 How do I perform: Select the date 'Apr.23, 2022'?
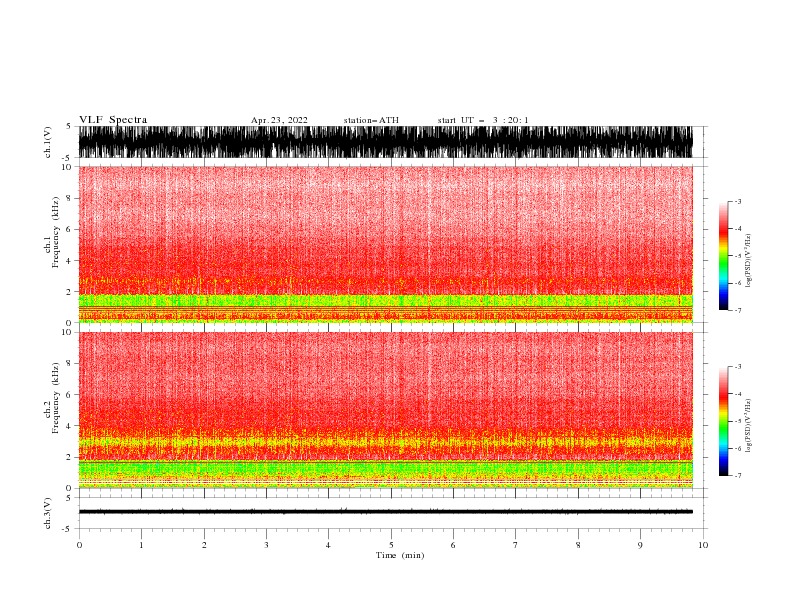(x=279, y=120)
